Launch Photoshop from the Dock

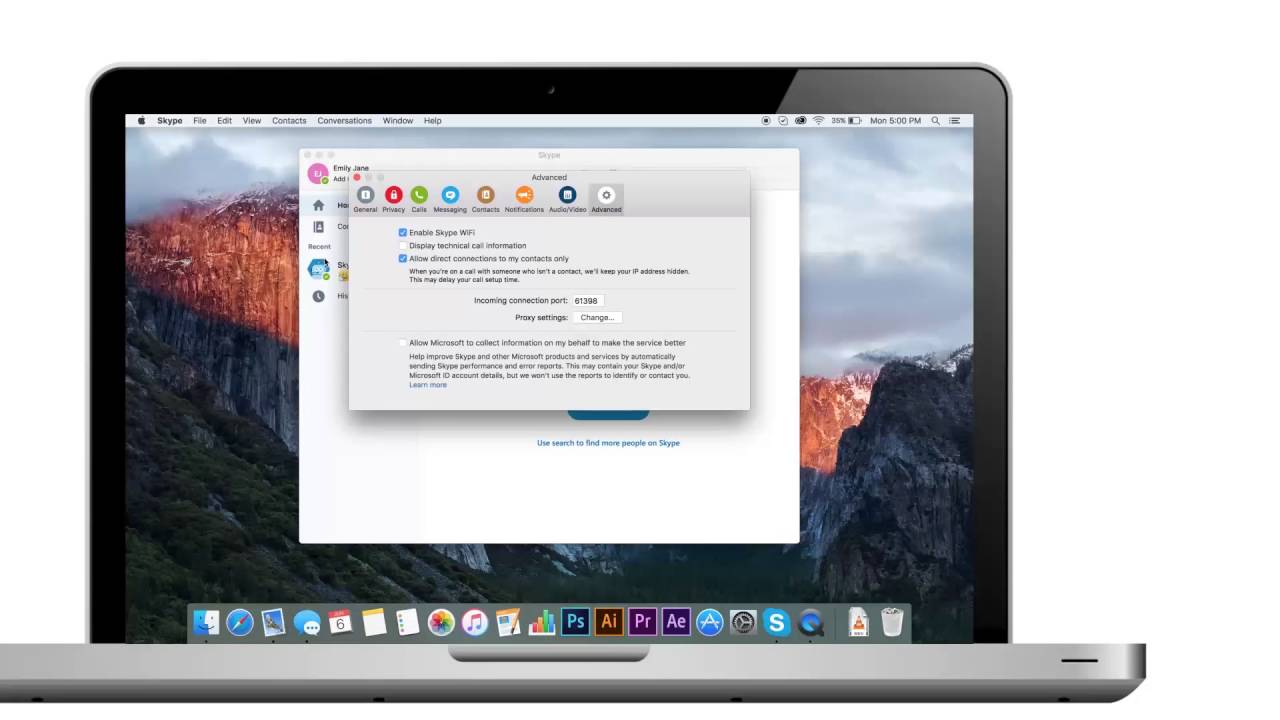(x=575, y=622)
